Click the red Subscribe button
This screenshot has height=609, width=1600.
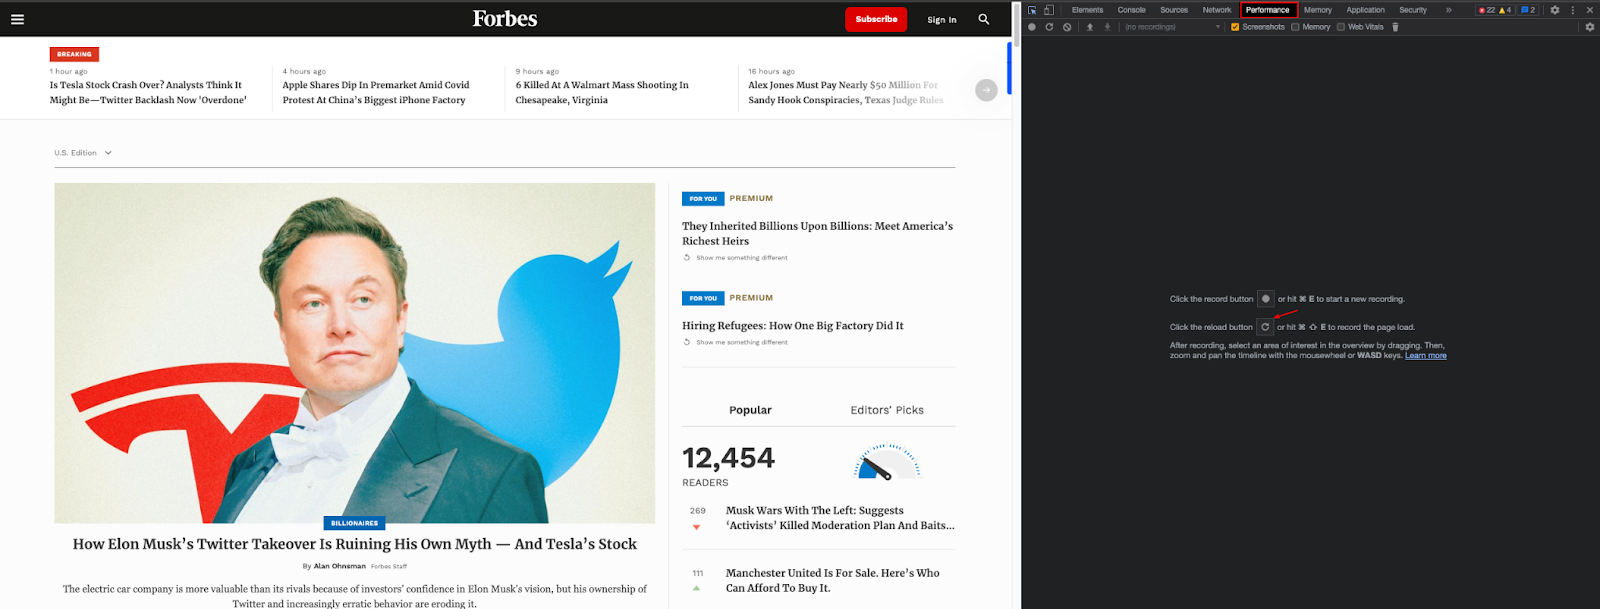click(876, 19)
